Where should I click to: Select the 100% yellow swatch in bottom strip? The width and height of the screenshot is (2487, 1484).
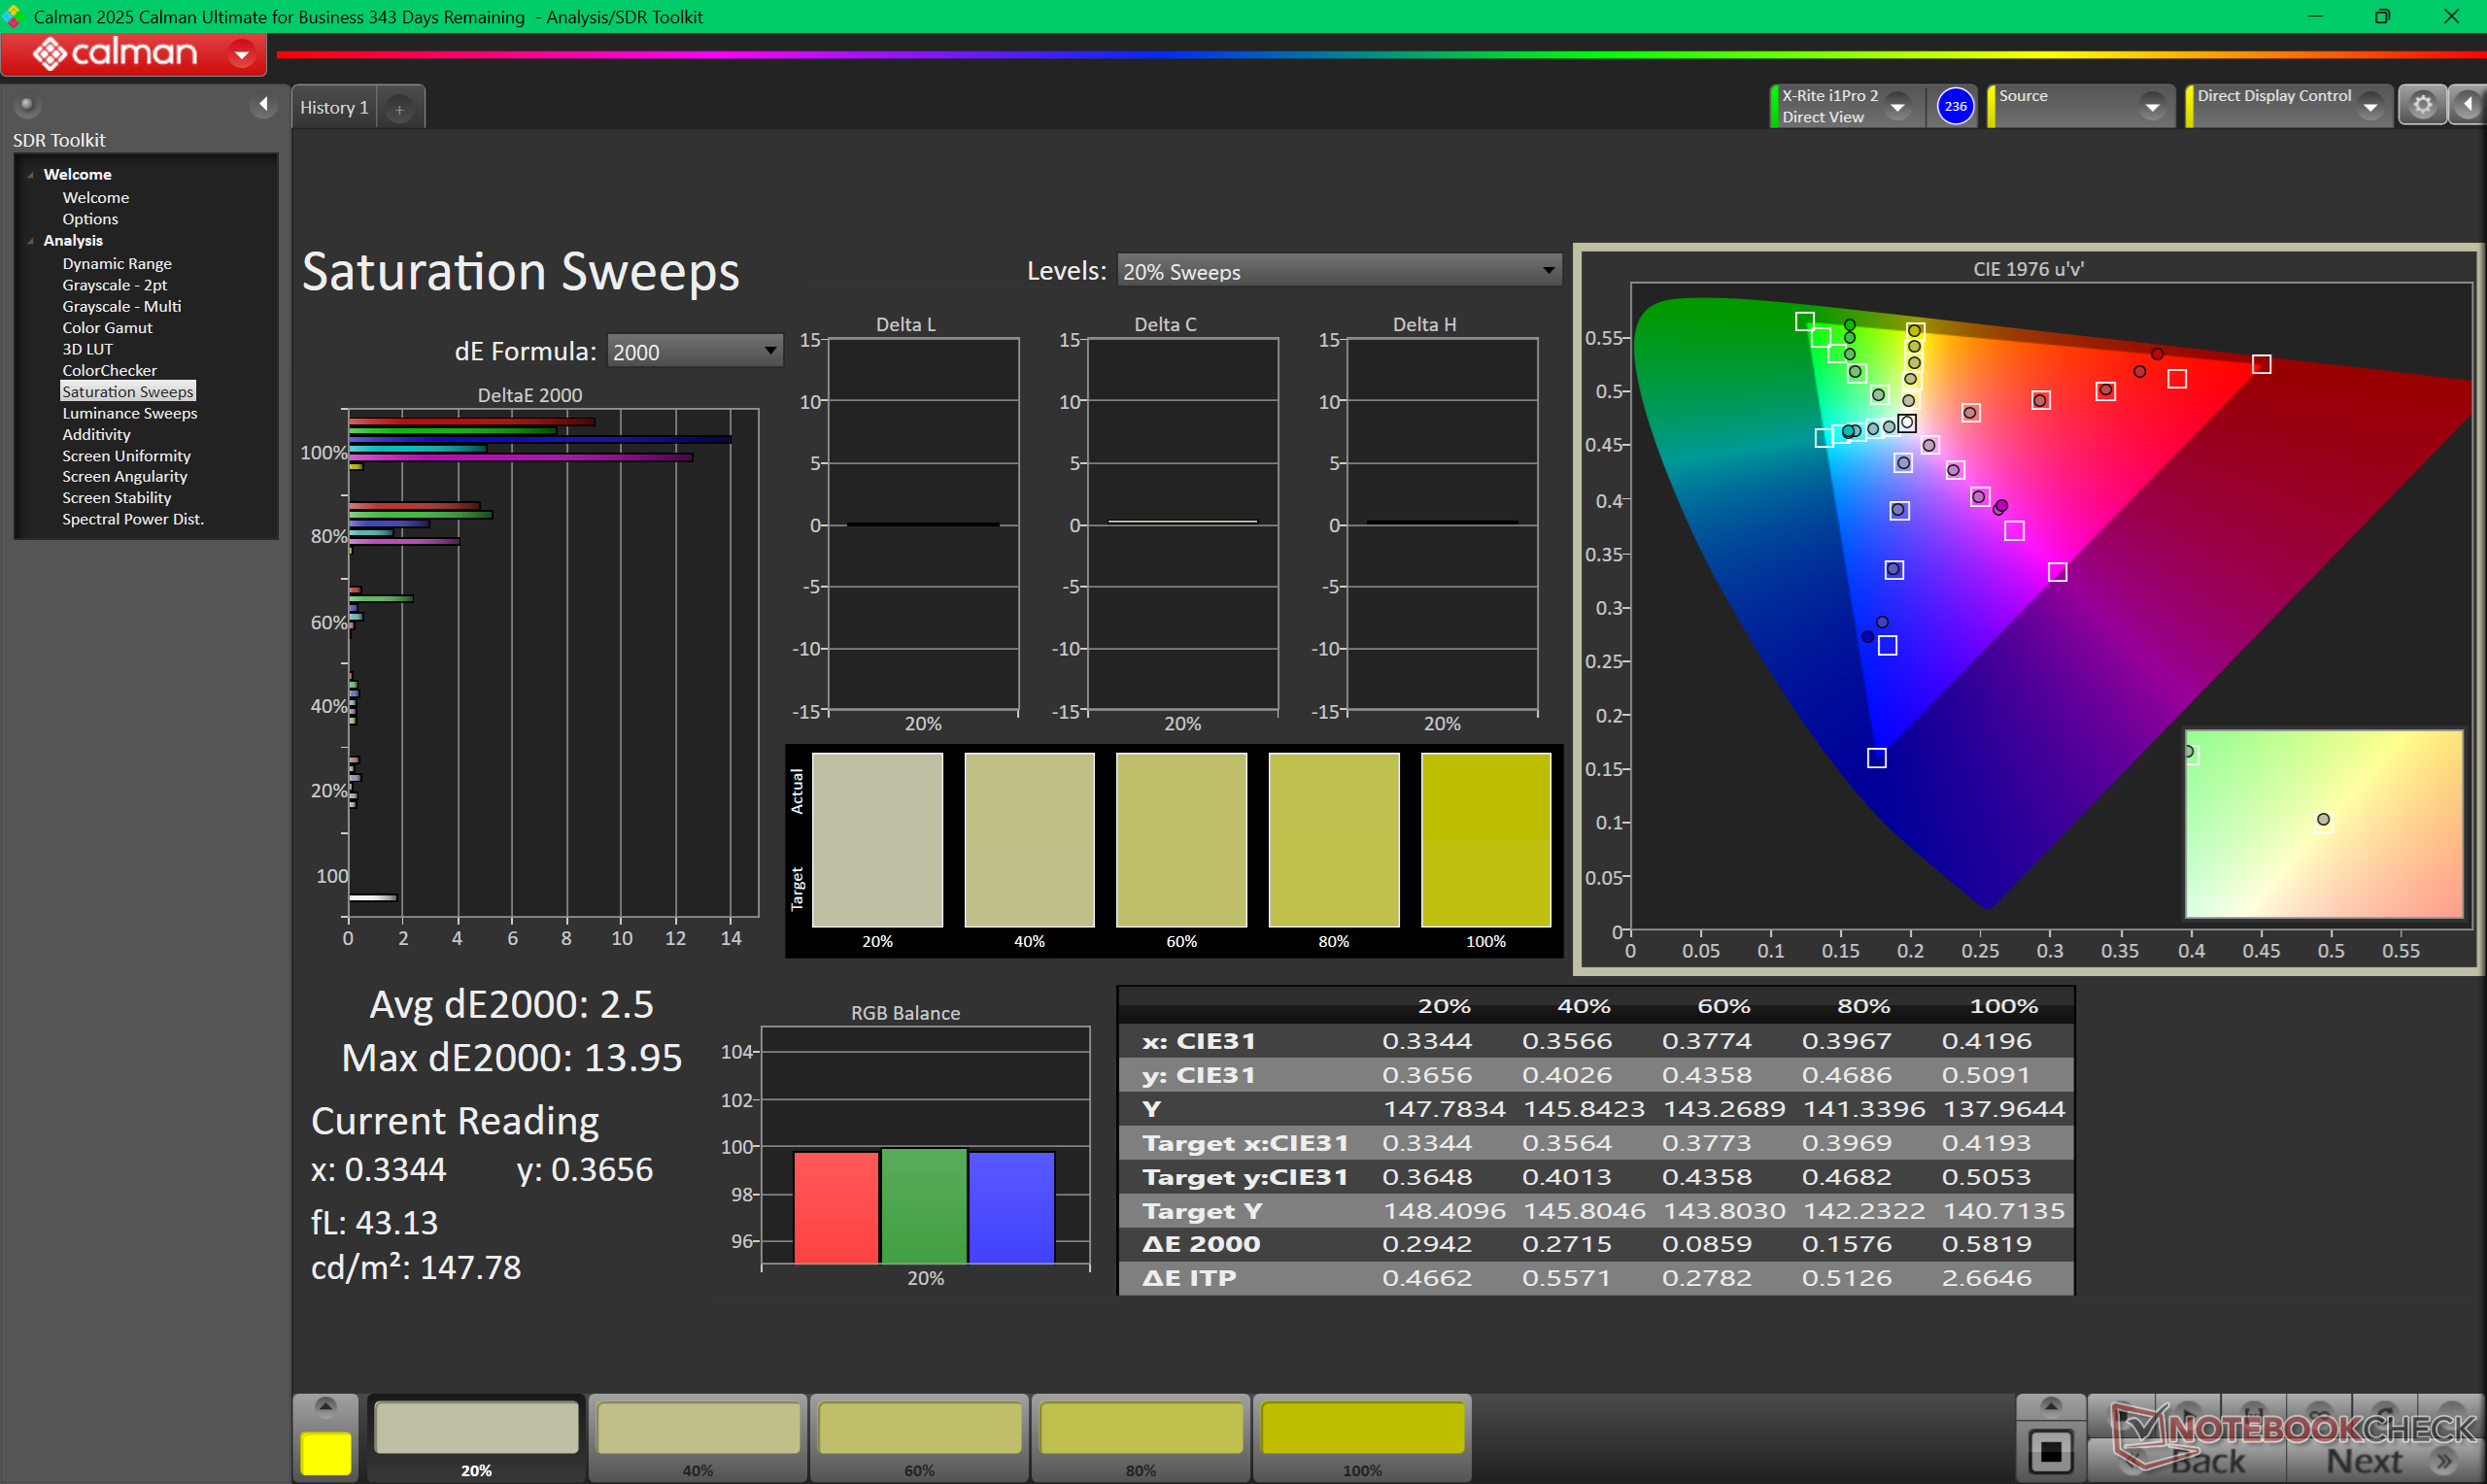(x=1362, y=1430)
